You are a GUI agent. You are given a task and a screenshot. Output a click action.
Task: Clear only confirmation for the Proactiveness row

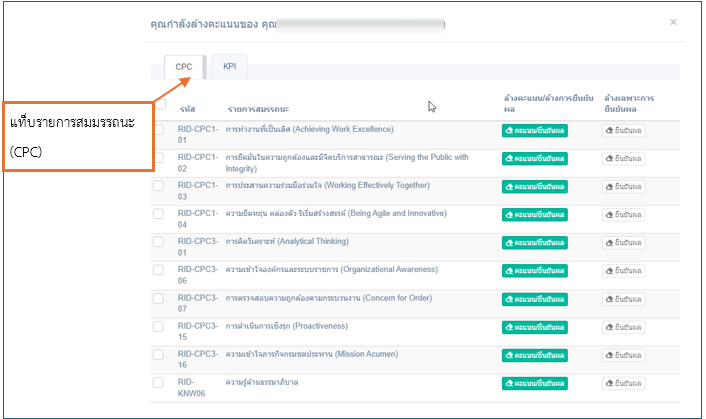[x=624, y=327]
